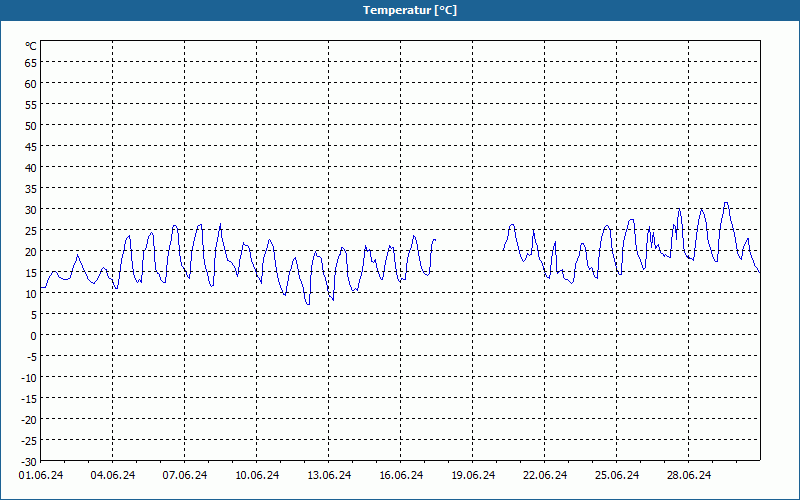Click the -25 value on temperature axis
Viewport: 800px width, 500px height.
[29, 441]
